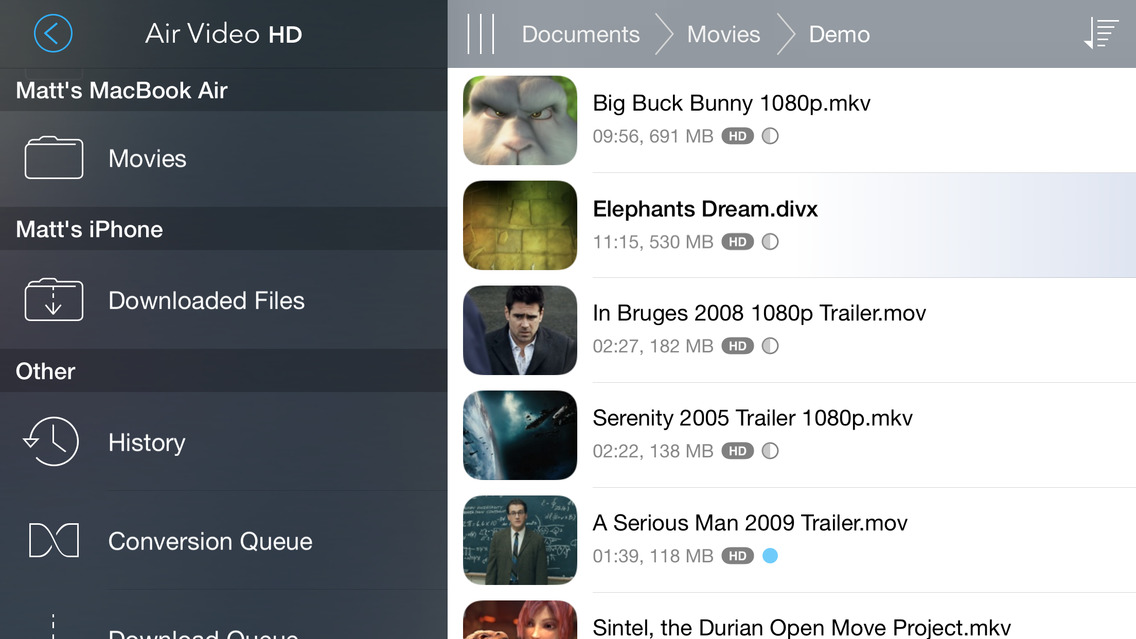Tap the blue back arrow button
The image size is (1136, 639).
53,34
